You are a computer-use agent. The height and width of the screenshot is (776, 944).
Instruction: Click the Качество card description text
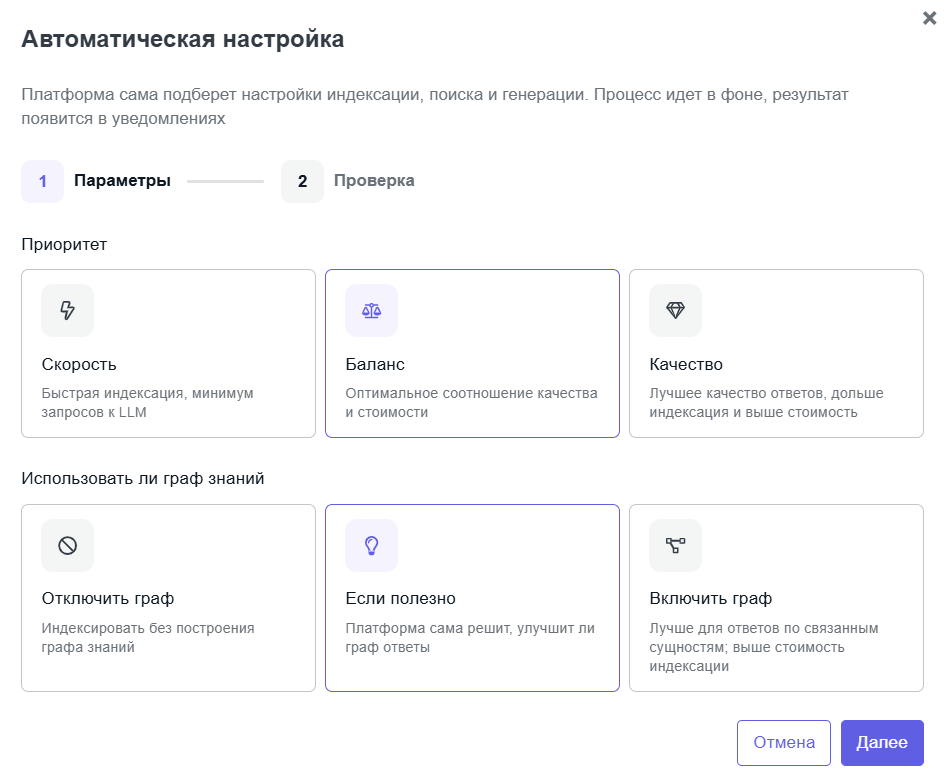766,403
